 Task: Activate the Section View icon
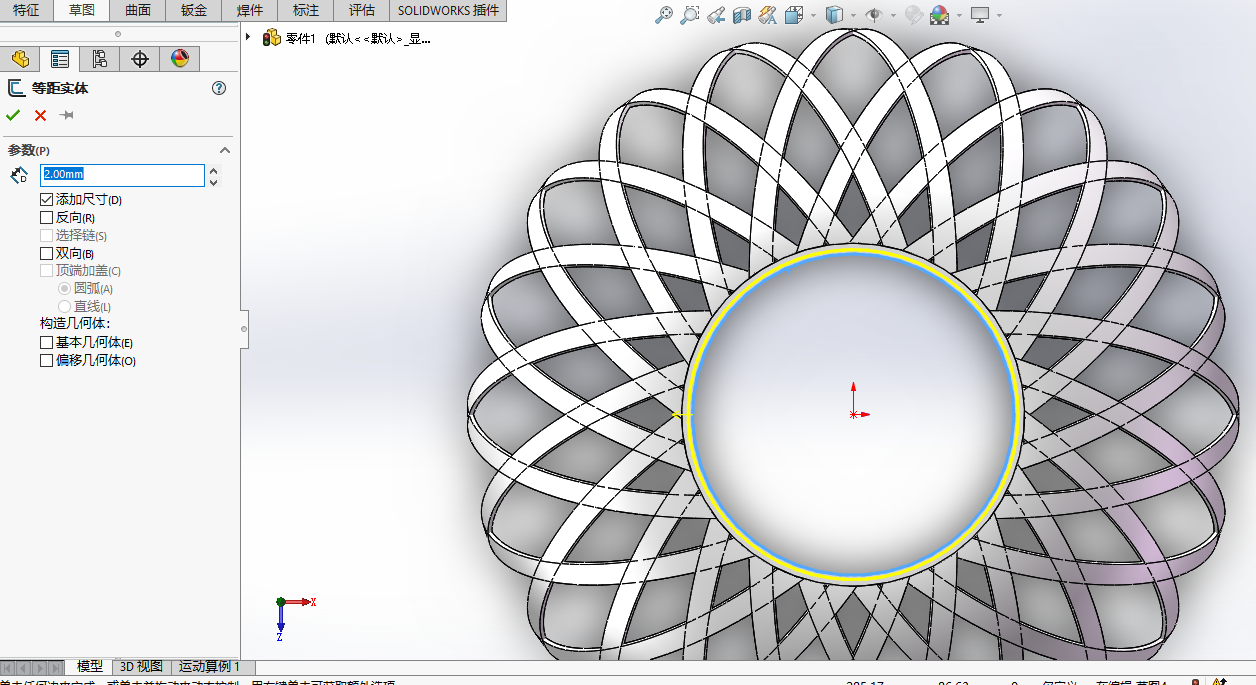[742, 15]
